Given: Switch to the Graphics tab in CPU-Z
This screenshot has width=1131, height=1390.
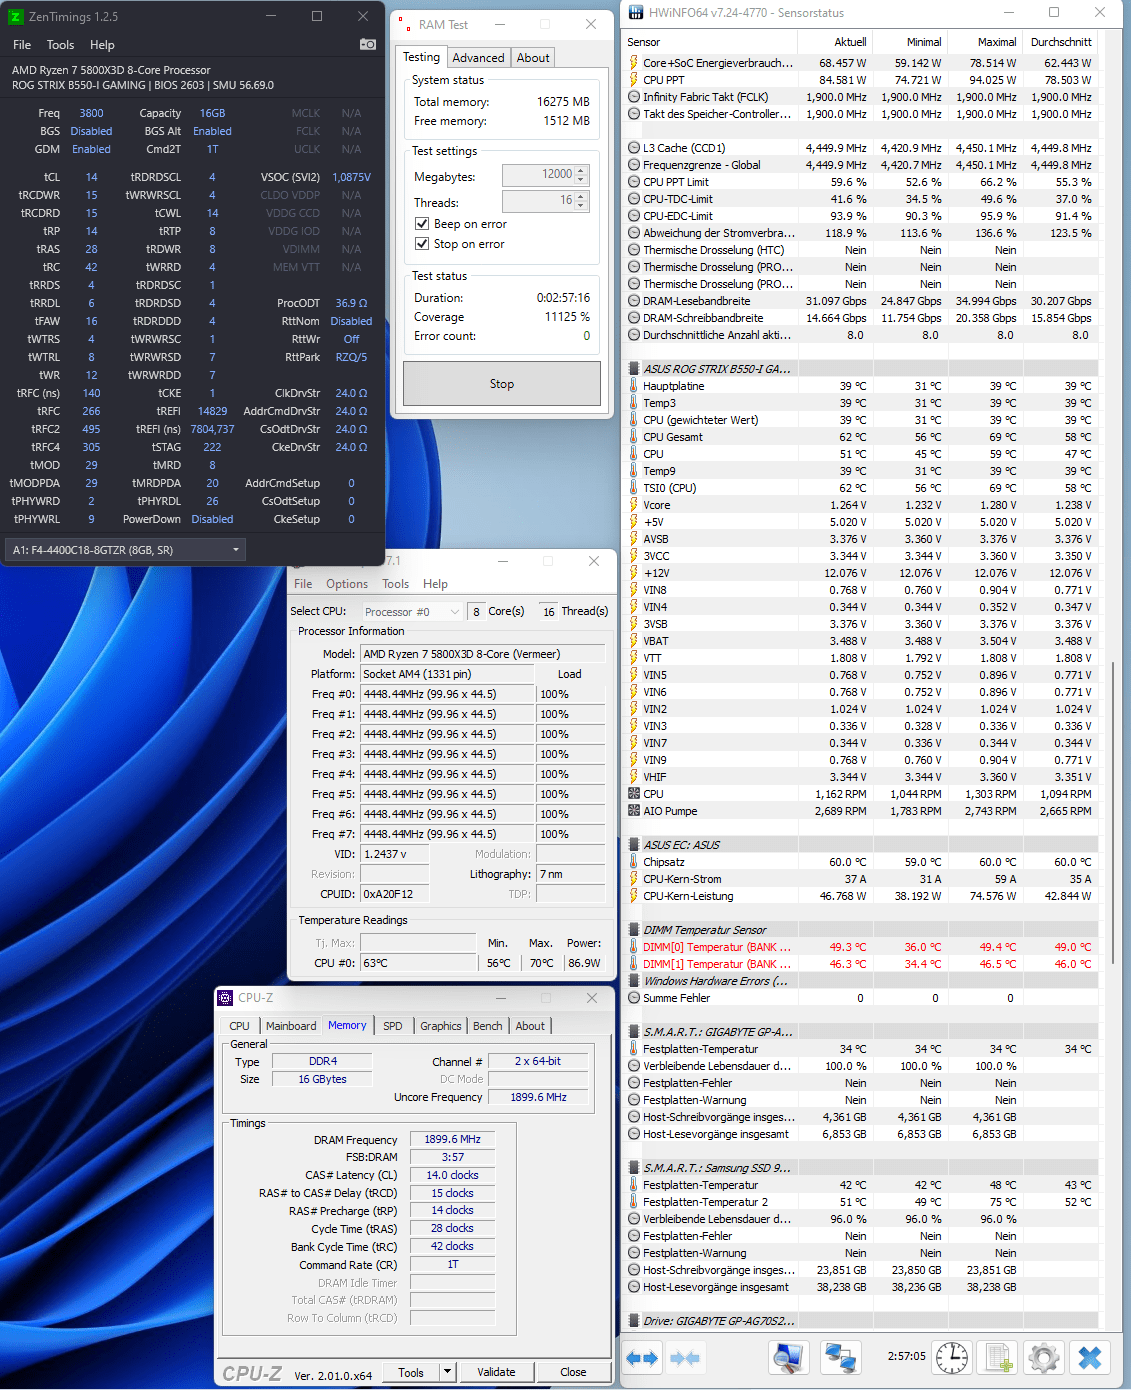Looking at the screenshot, I should (x=441, y=1026).
